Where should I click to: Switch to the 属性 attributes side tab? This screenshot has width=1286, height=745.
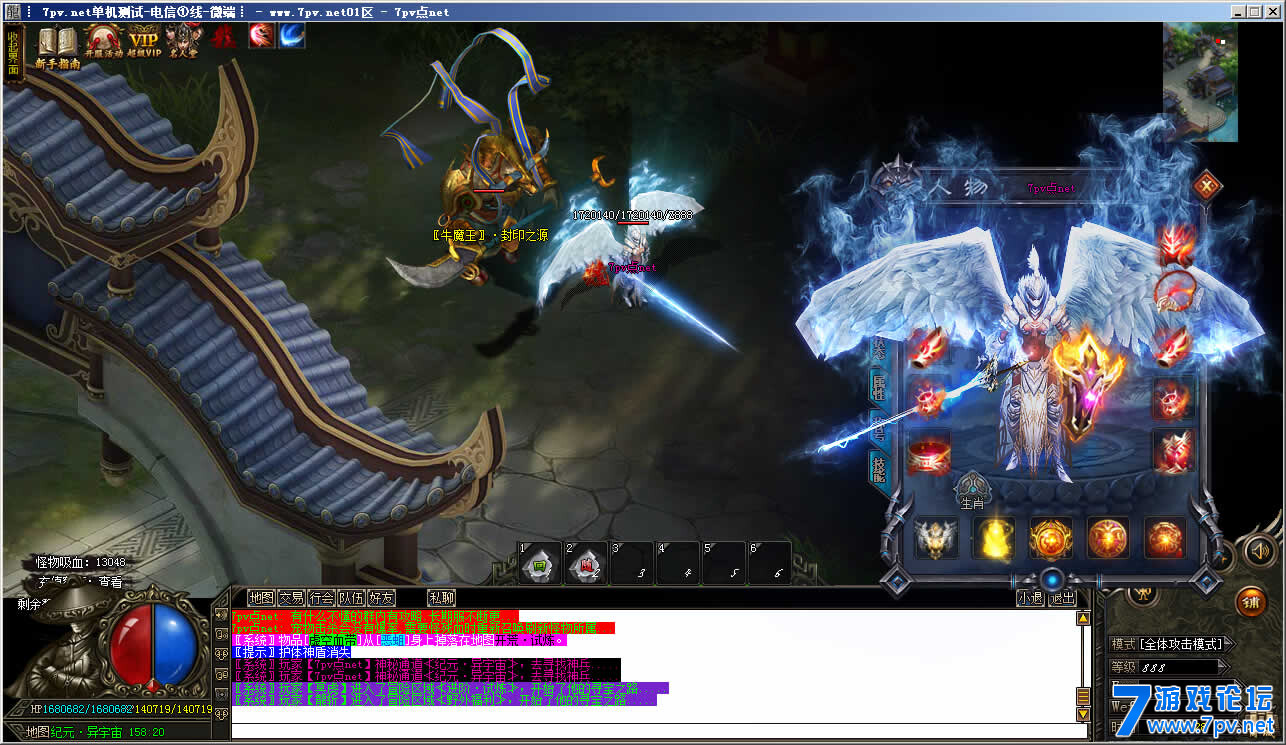coord(878,387)
